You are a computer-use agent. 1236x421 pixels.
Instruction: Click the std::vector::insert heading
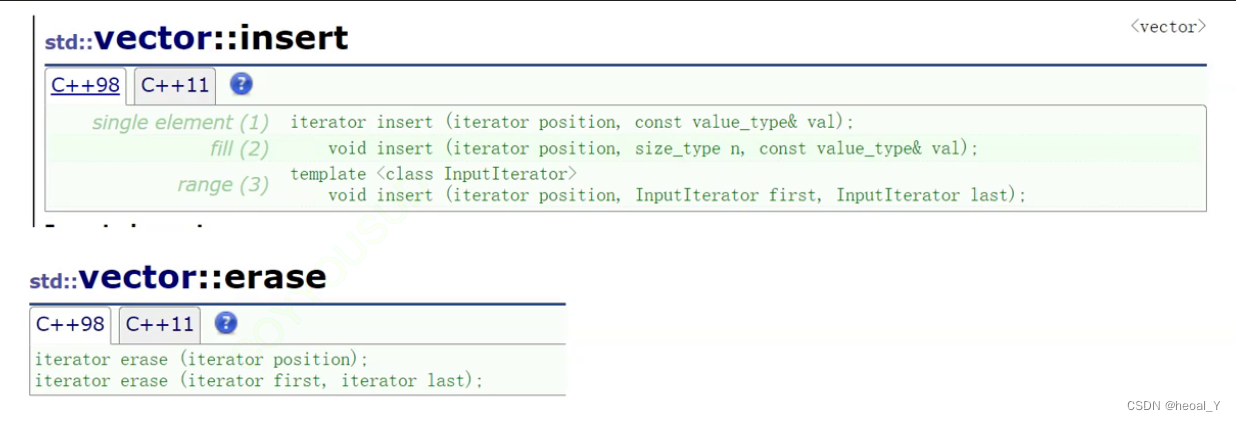click(x=196, y=38)
